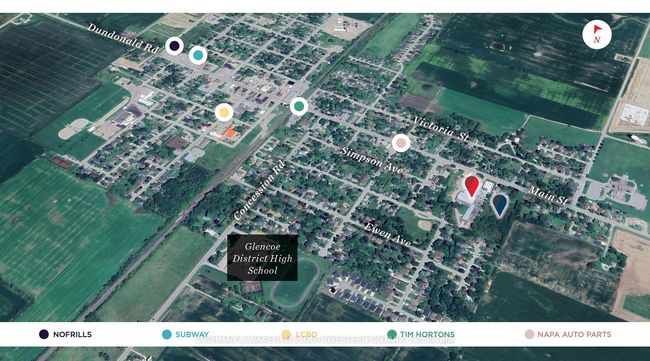
Task: Click the SUBWAY legend label
Action: pyautogui.click(x=192, y=334)
